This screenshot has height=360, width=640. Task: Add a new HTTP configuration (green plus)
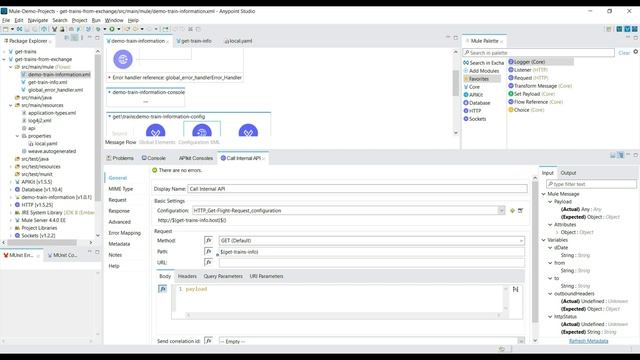[512, 211]
